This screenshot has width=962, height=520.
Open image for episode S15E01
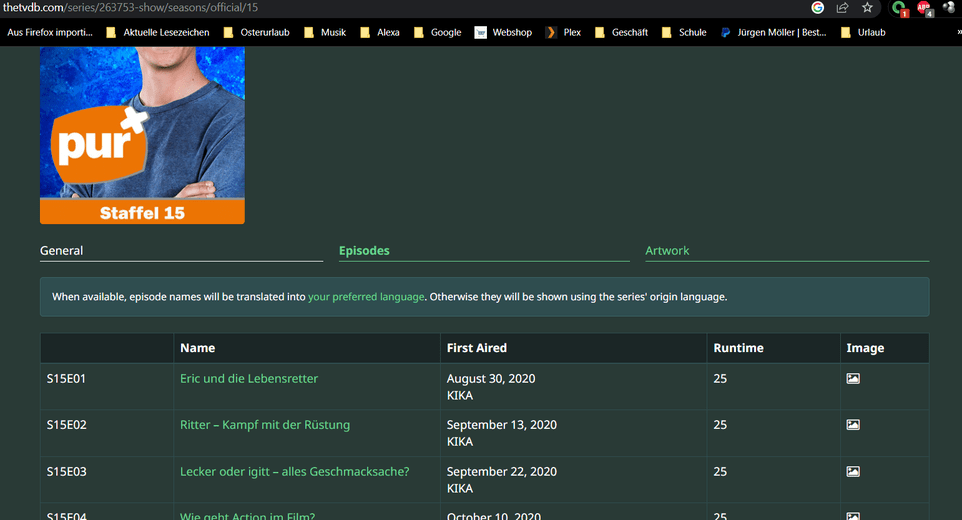(x=853, y=378)
